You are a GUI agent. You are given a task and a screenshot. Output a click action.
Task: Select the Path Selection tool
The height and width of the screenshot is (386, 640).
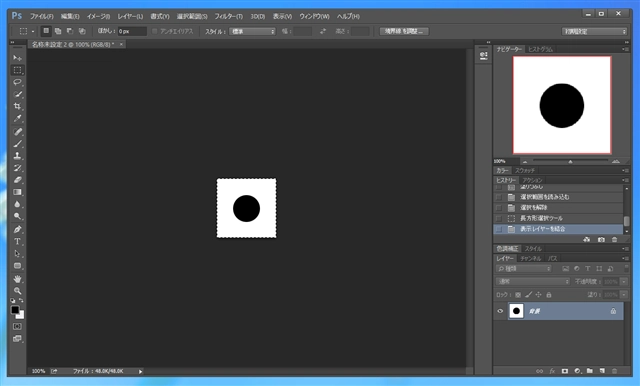[17, 253]
